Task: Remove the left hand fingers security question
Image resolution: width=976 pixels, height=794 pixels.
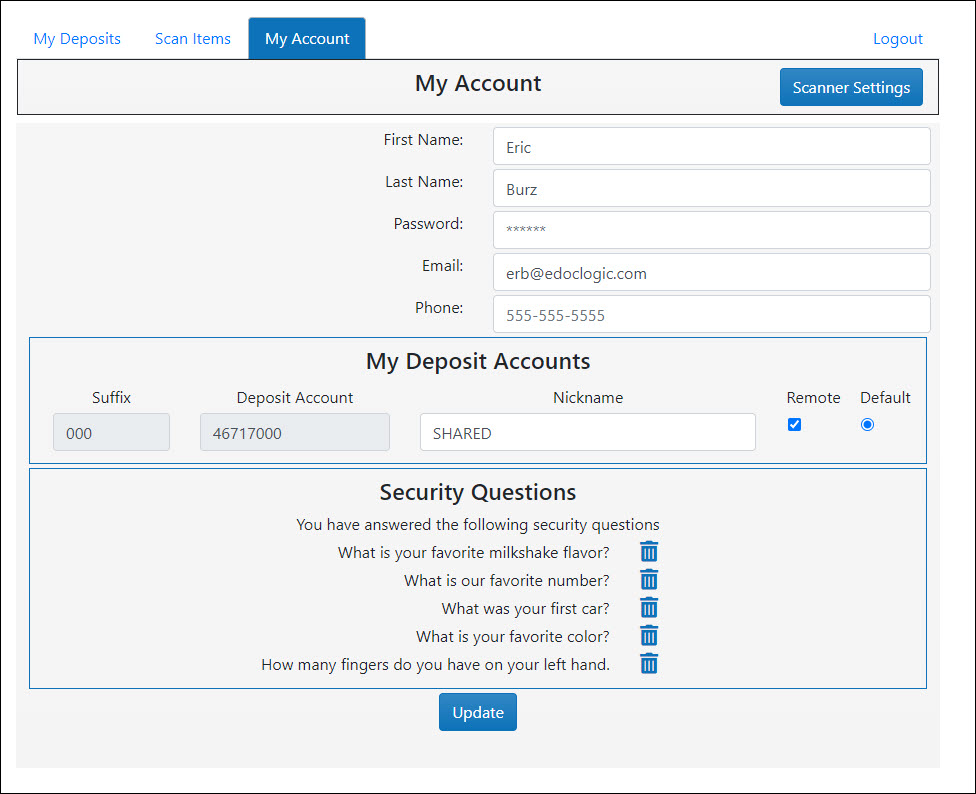Action: pyautogui.click(x=649, y=663)
